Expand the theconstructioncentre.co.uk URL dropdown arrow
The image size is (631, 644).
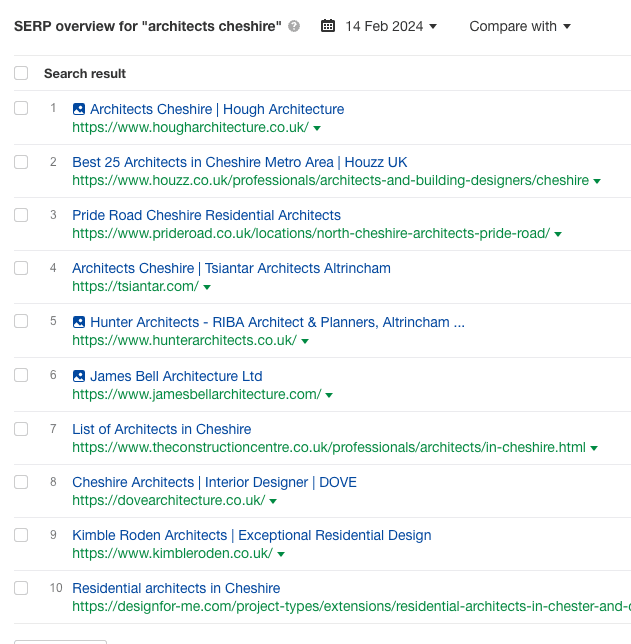tap(594, 448)
